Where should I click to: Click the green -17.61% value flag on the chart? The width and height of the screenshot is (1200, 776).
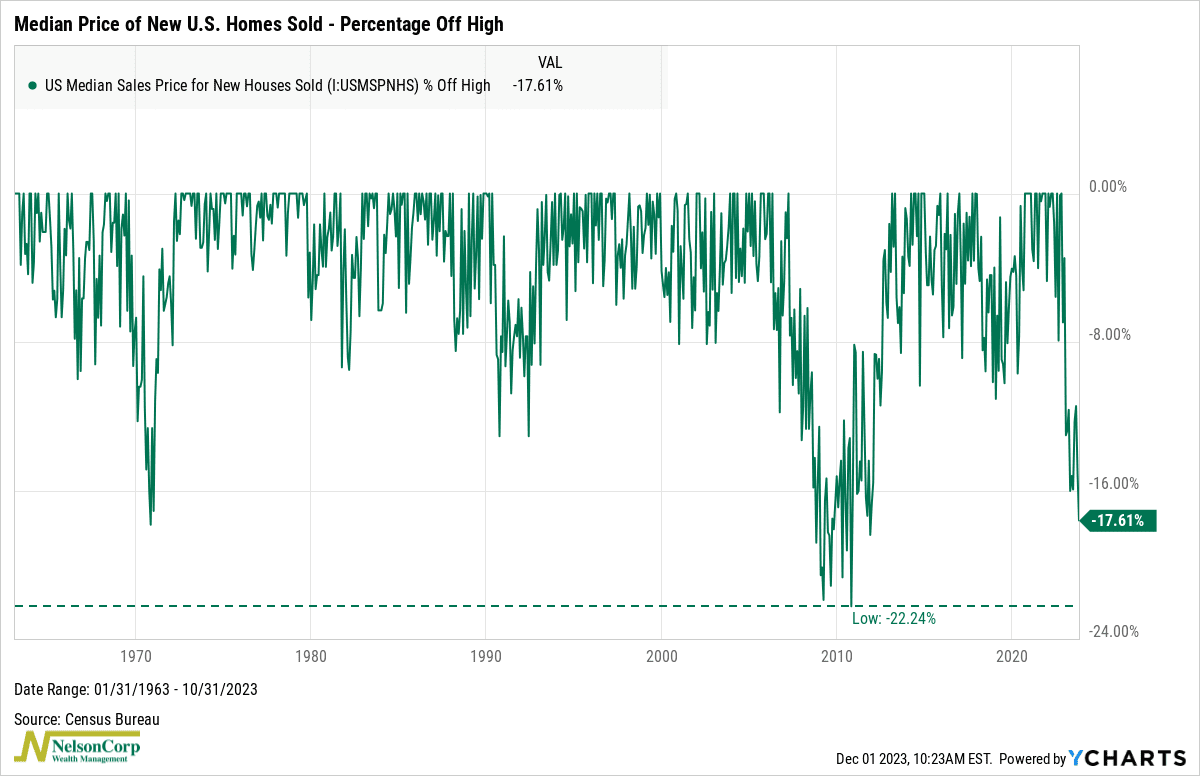click(x=1123, y=520)
